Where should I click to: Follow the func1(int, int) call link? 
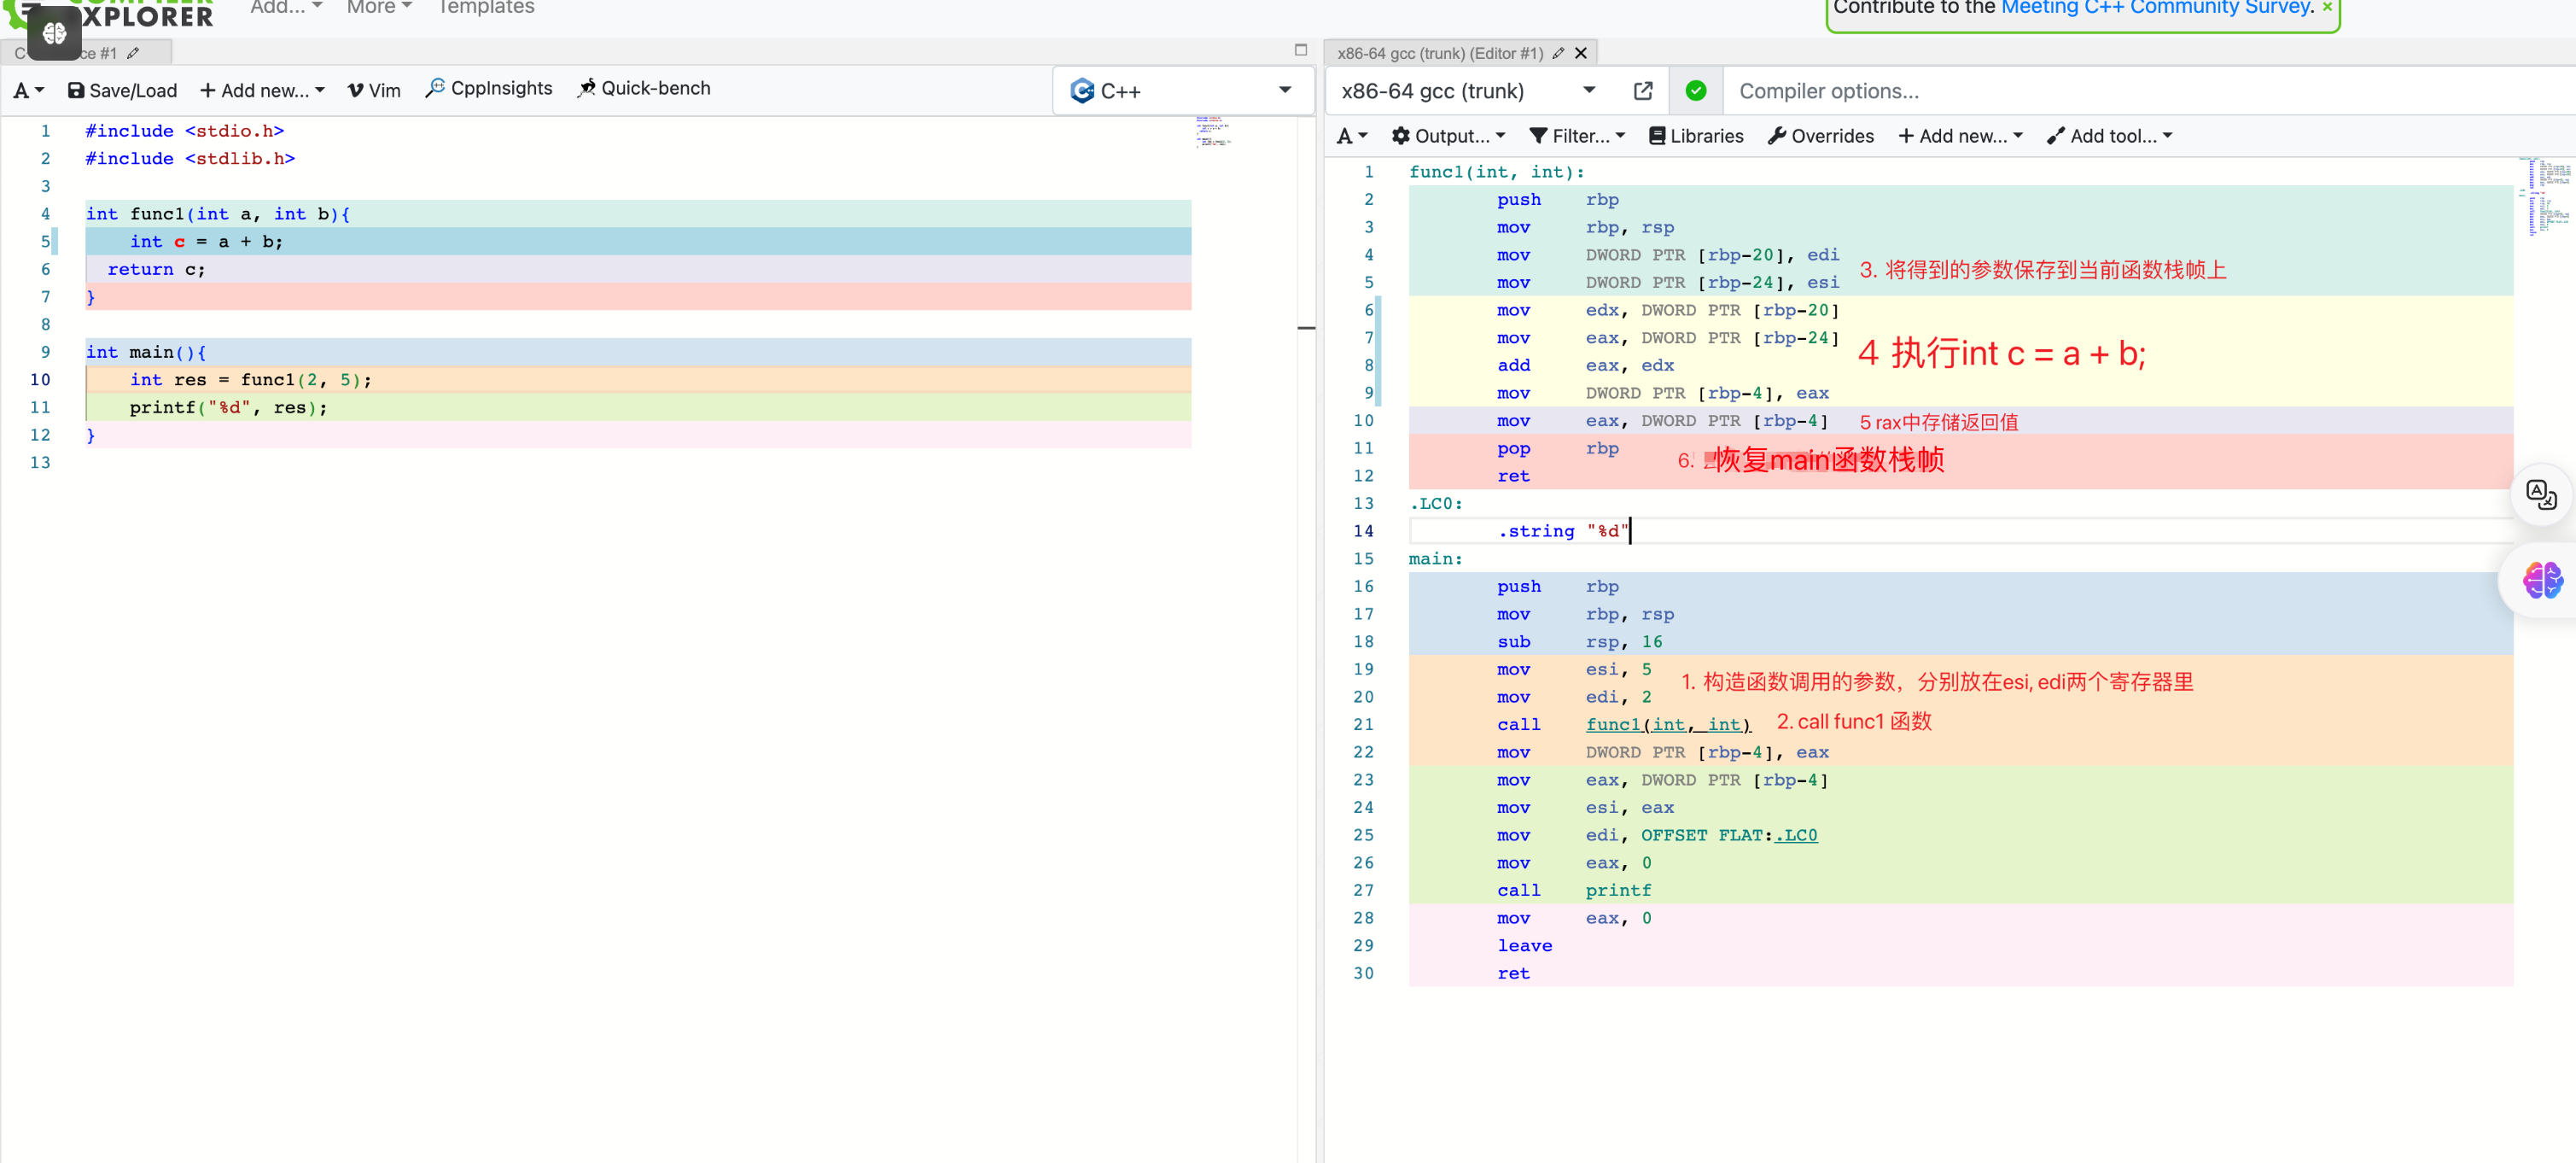tap(1668, 725)
